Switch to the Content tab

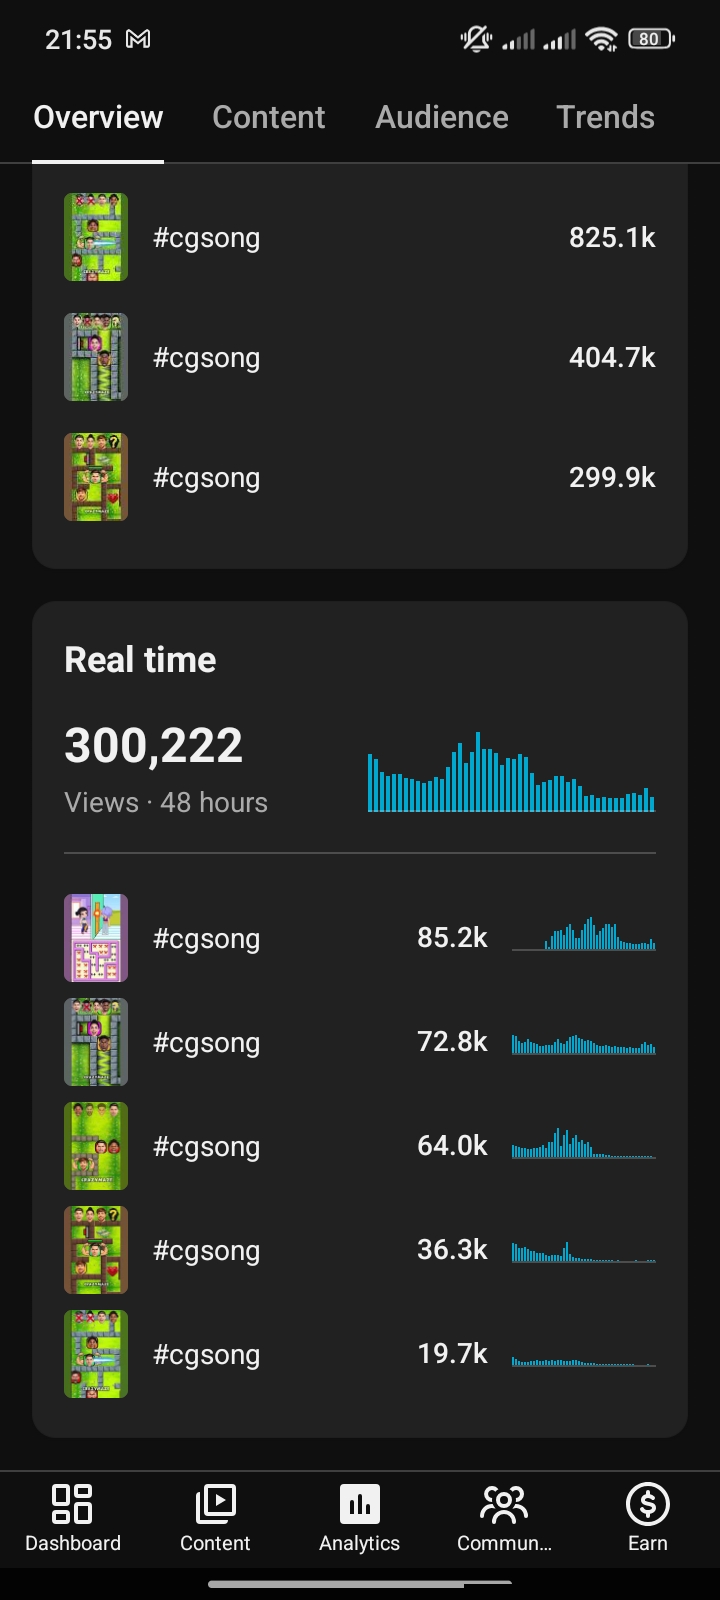point(269,117)
